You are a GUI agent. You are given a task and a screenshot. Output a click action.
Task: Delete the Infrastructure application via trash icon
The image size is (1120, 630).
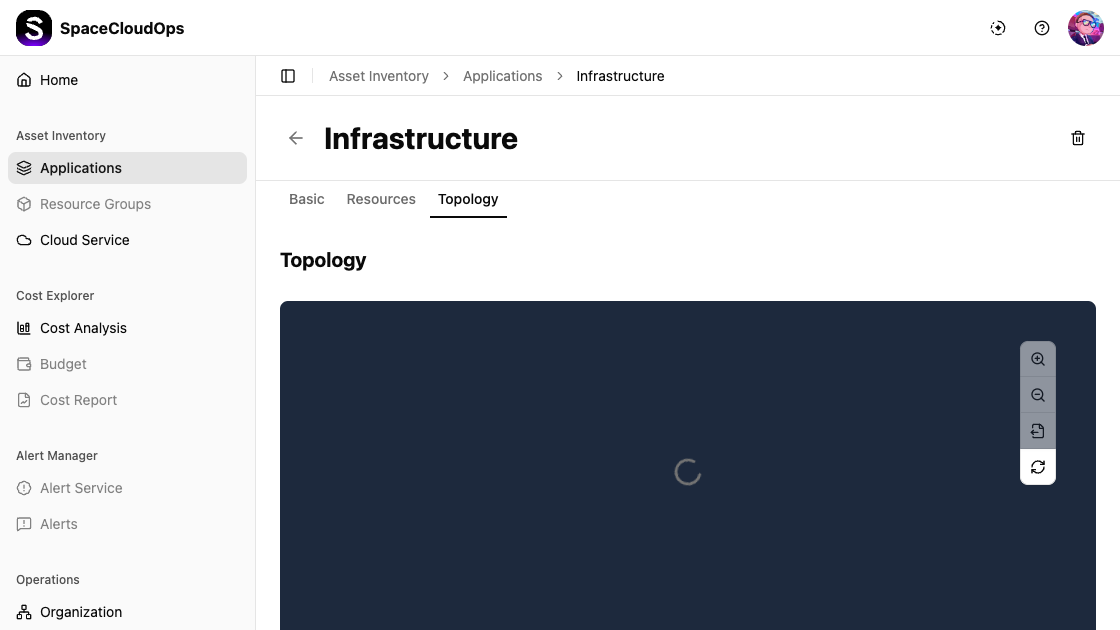click(1078, 138)
